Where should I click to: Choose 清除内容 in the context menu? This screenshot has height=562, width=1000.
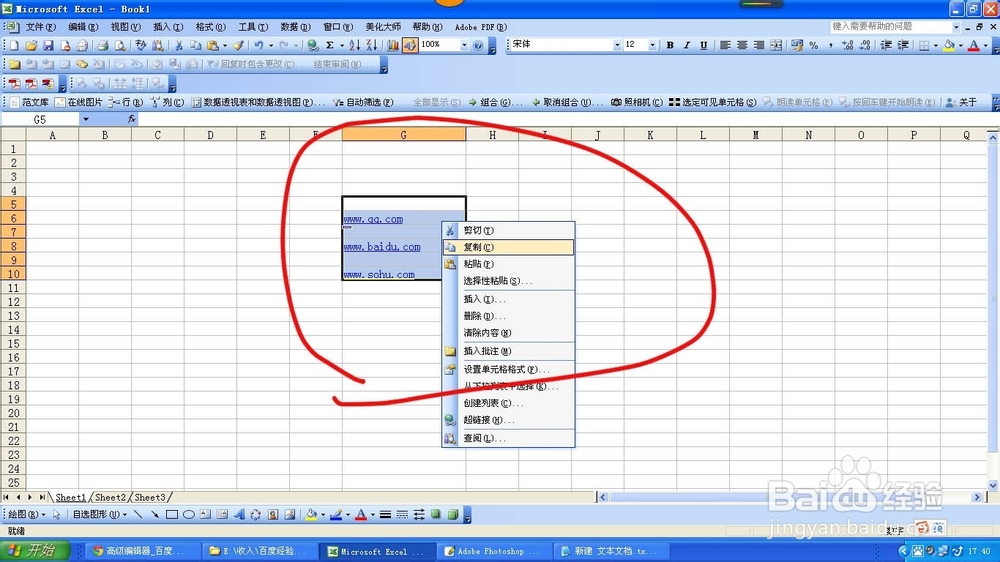tap(508, 333)
